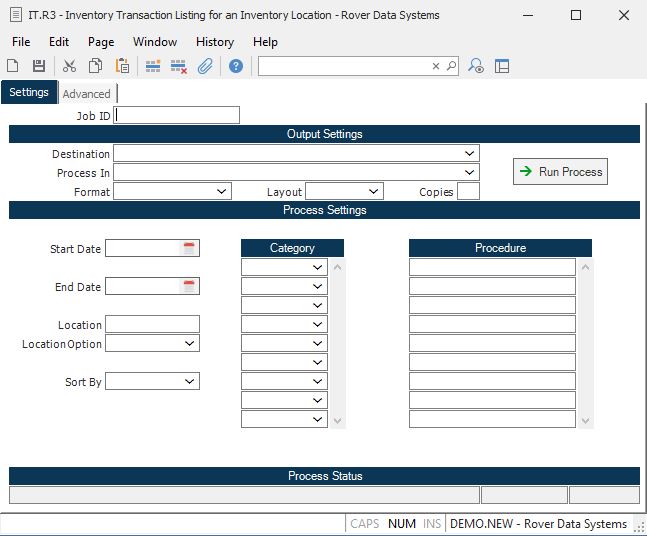The height and width of the screenshot is (536, 647).
Task: Click the Paste clipboard icon
Action: tap(122, 66)
